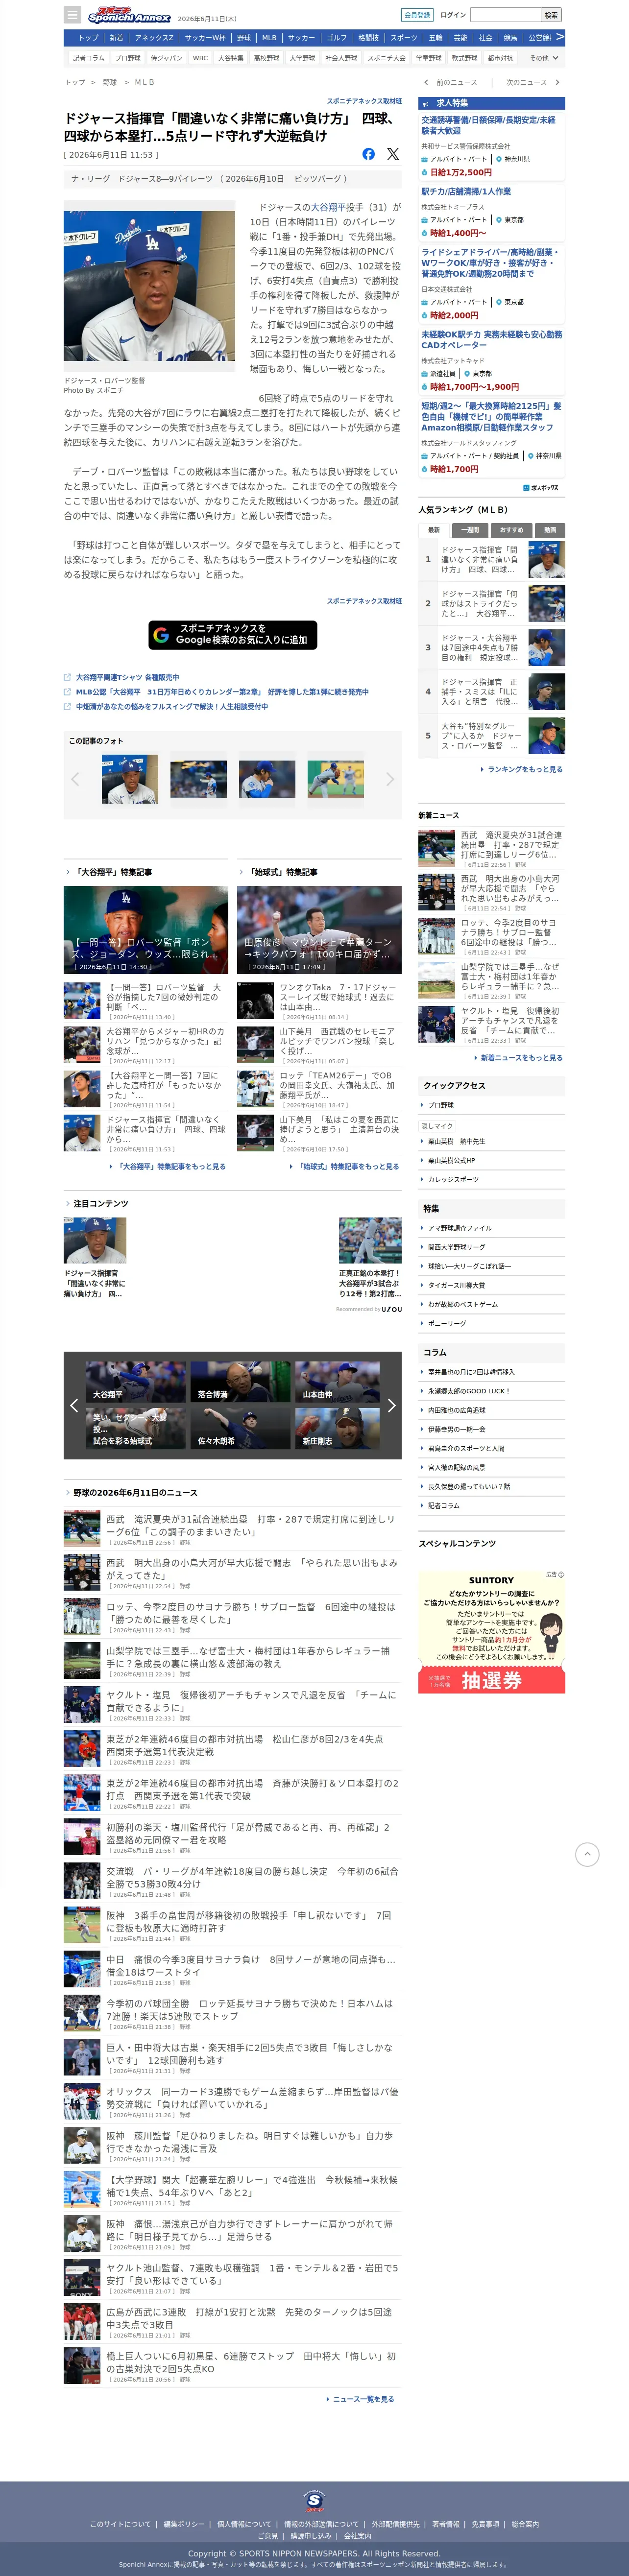Click the external link icon beside MLB公認 calendar
Image resolution: width=629 pixels, height=2576 pixels.
pyautogui.click(x=67, y=691)
